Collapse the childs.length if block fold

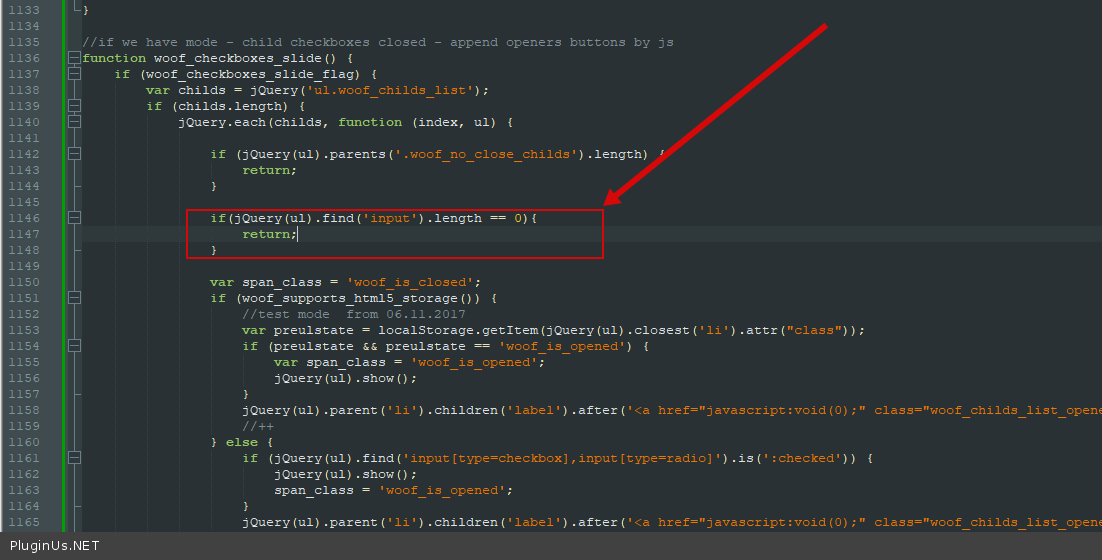tap(74, 106)
